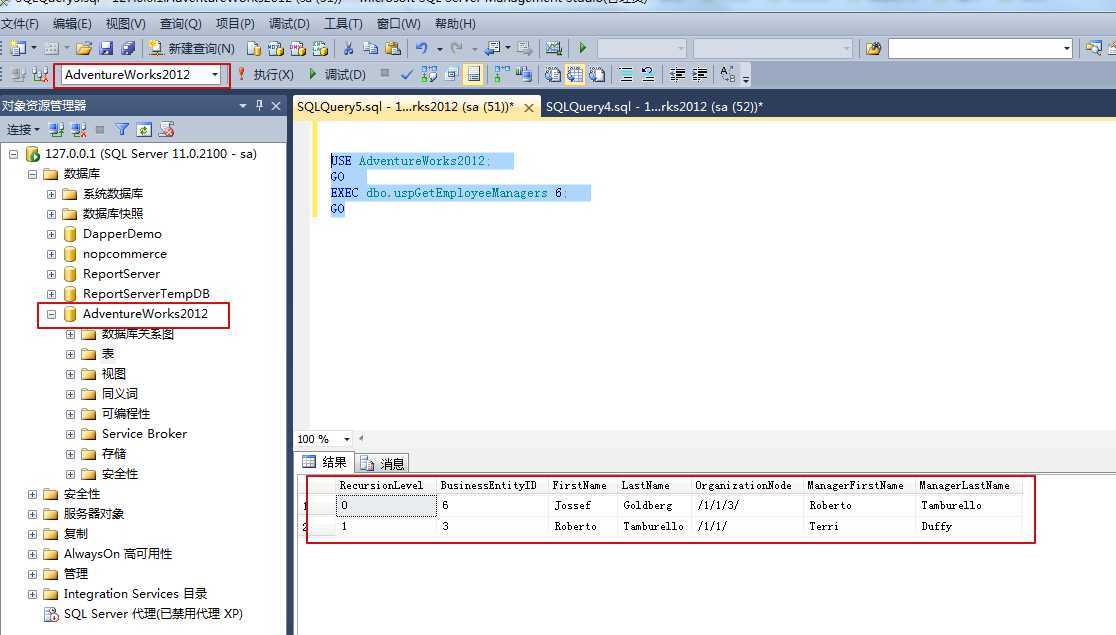
Task: Click the Uncomment selected lines icon
Action: (x=648, y=74)
